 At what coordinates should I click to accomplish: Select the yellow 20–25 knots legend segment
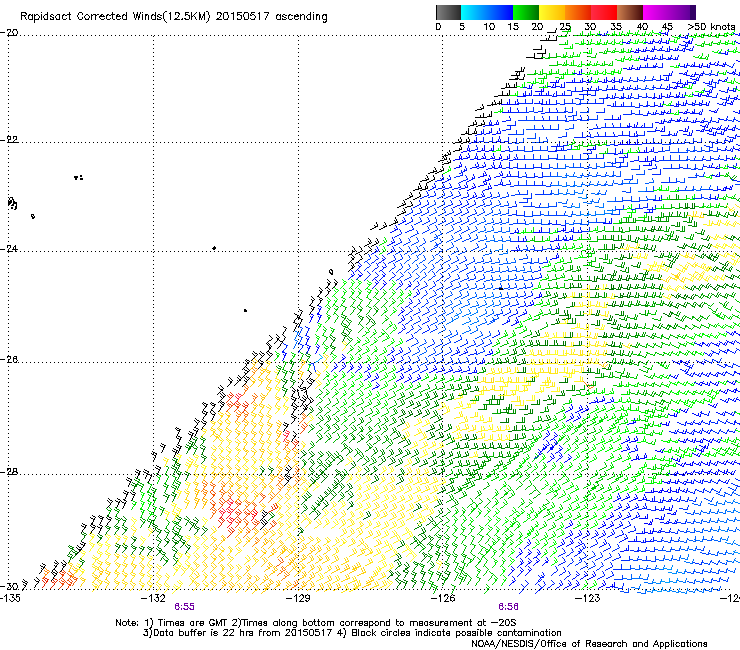pos(552,12)
